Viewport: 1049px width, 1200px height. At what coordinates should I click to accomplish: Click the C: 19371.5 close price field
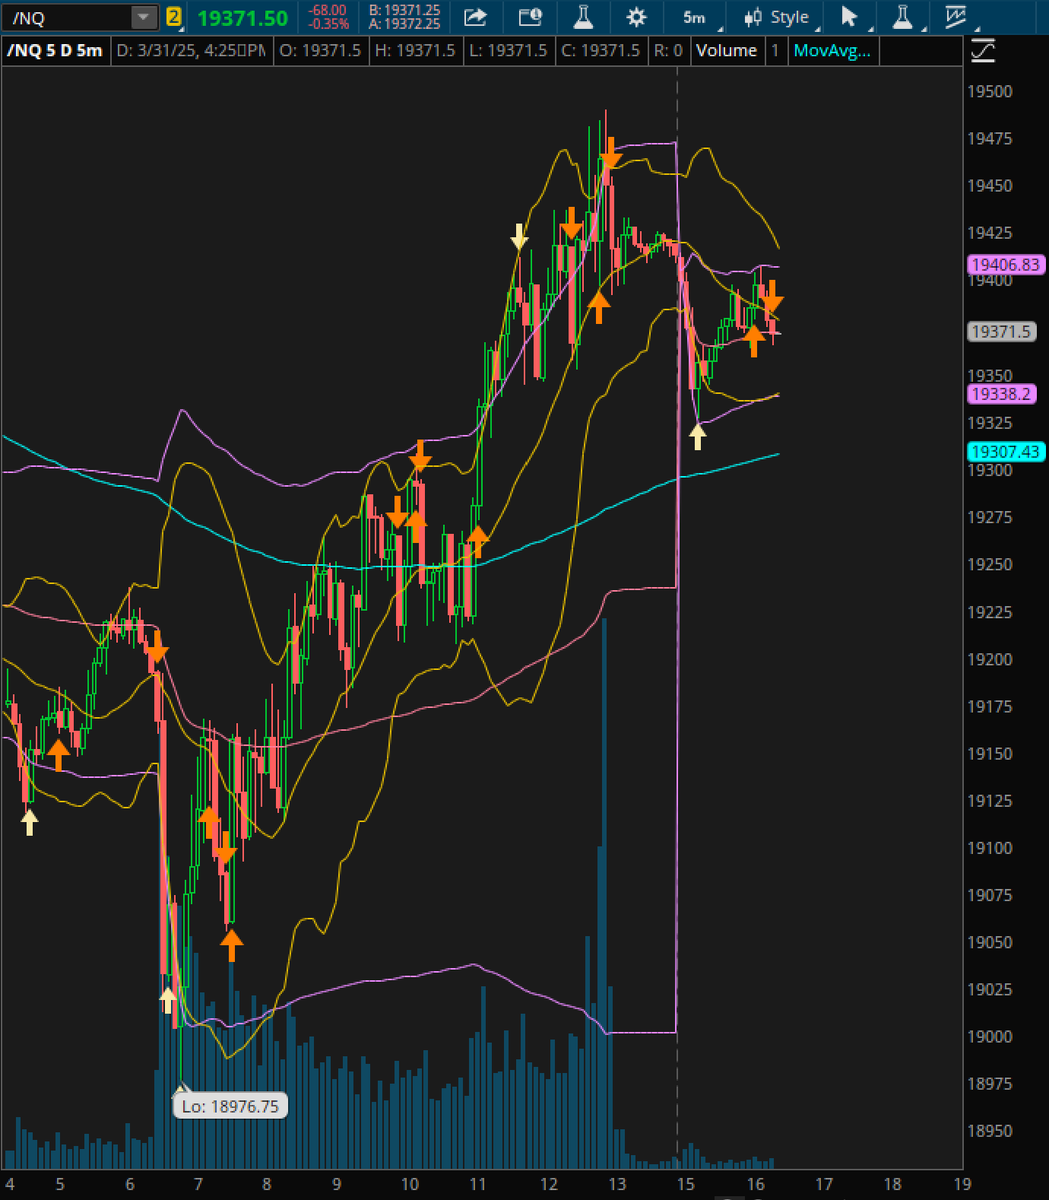point(601,50)
